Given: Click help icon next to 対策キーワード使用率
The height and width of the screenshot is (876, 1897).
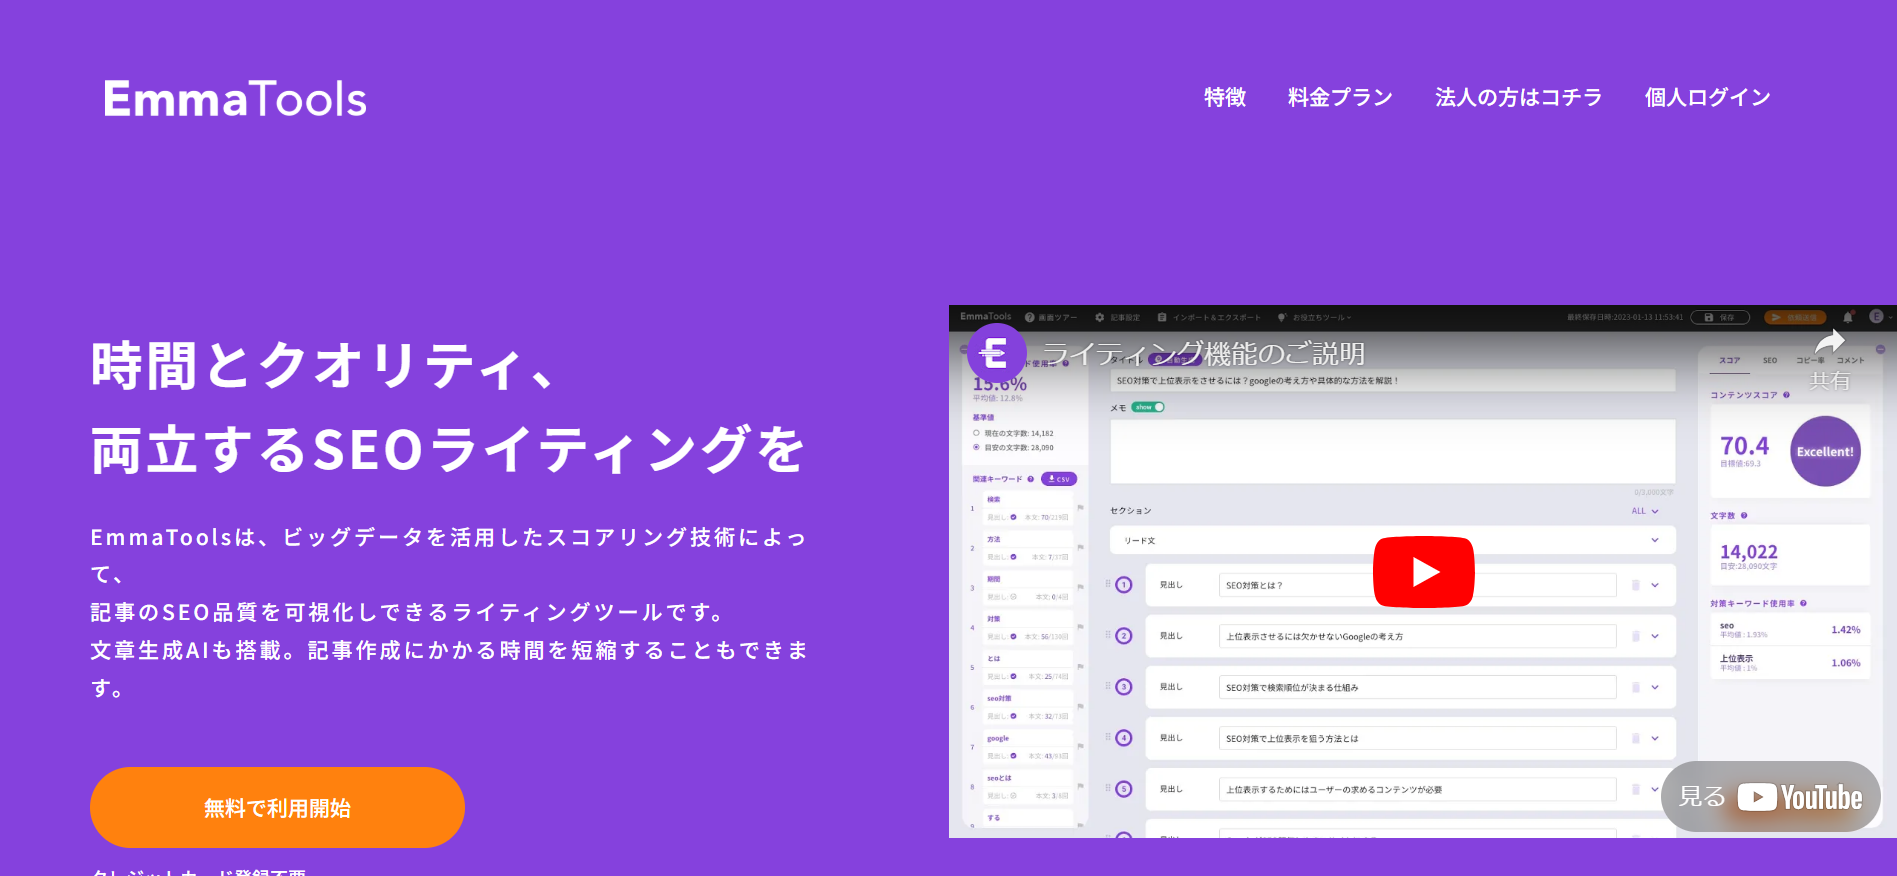Looking at the screenshot, I should [1803, 603].
